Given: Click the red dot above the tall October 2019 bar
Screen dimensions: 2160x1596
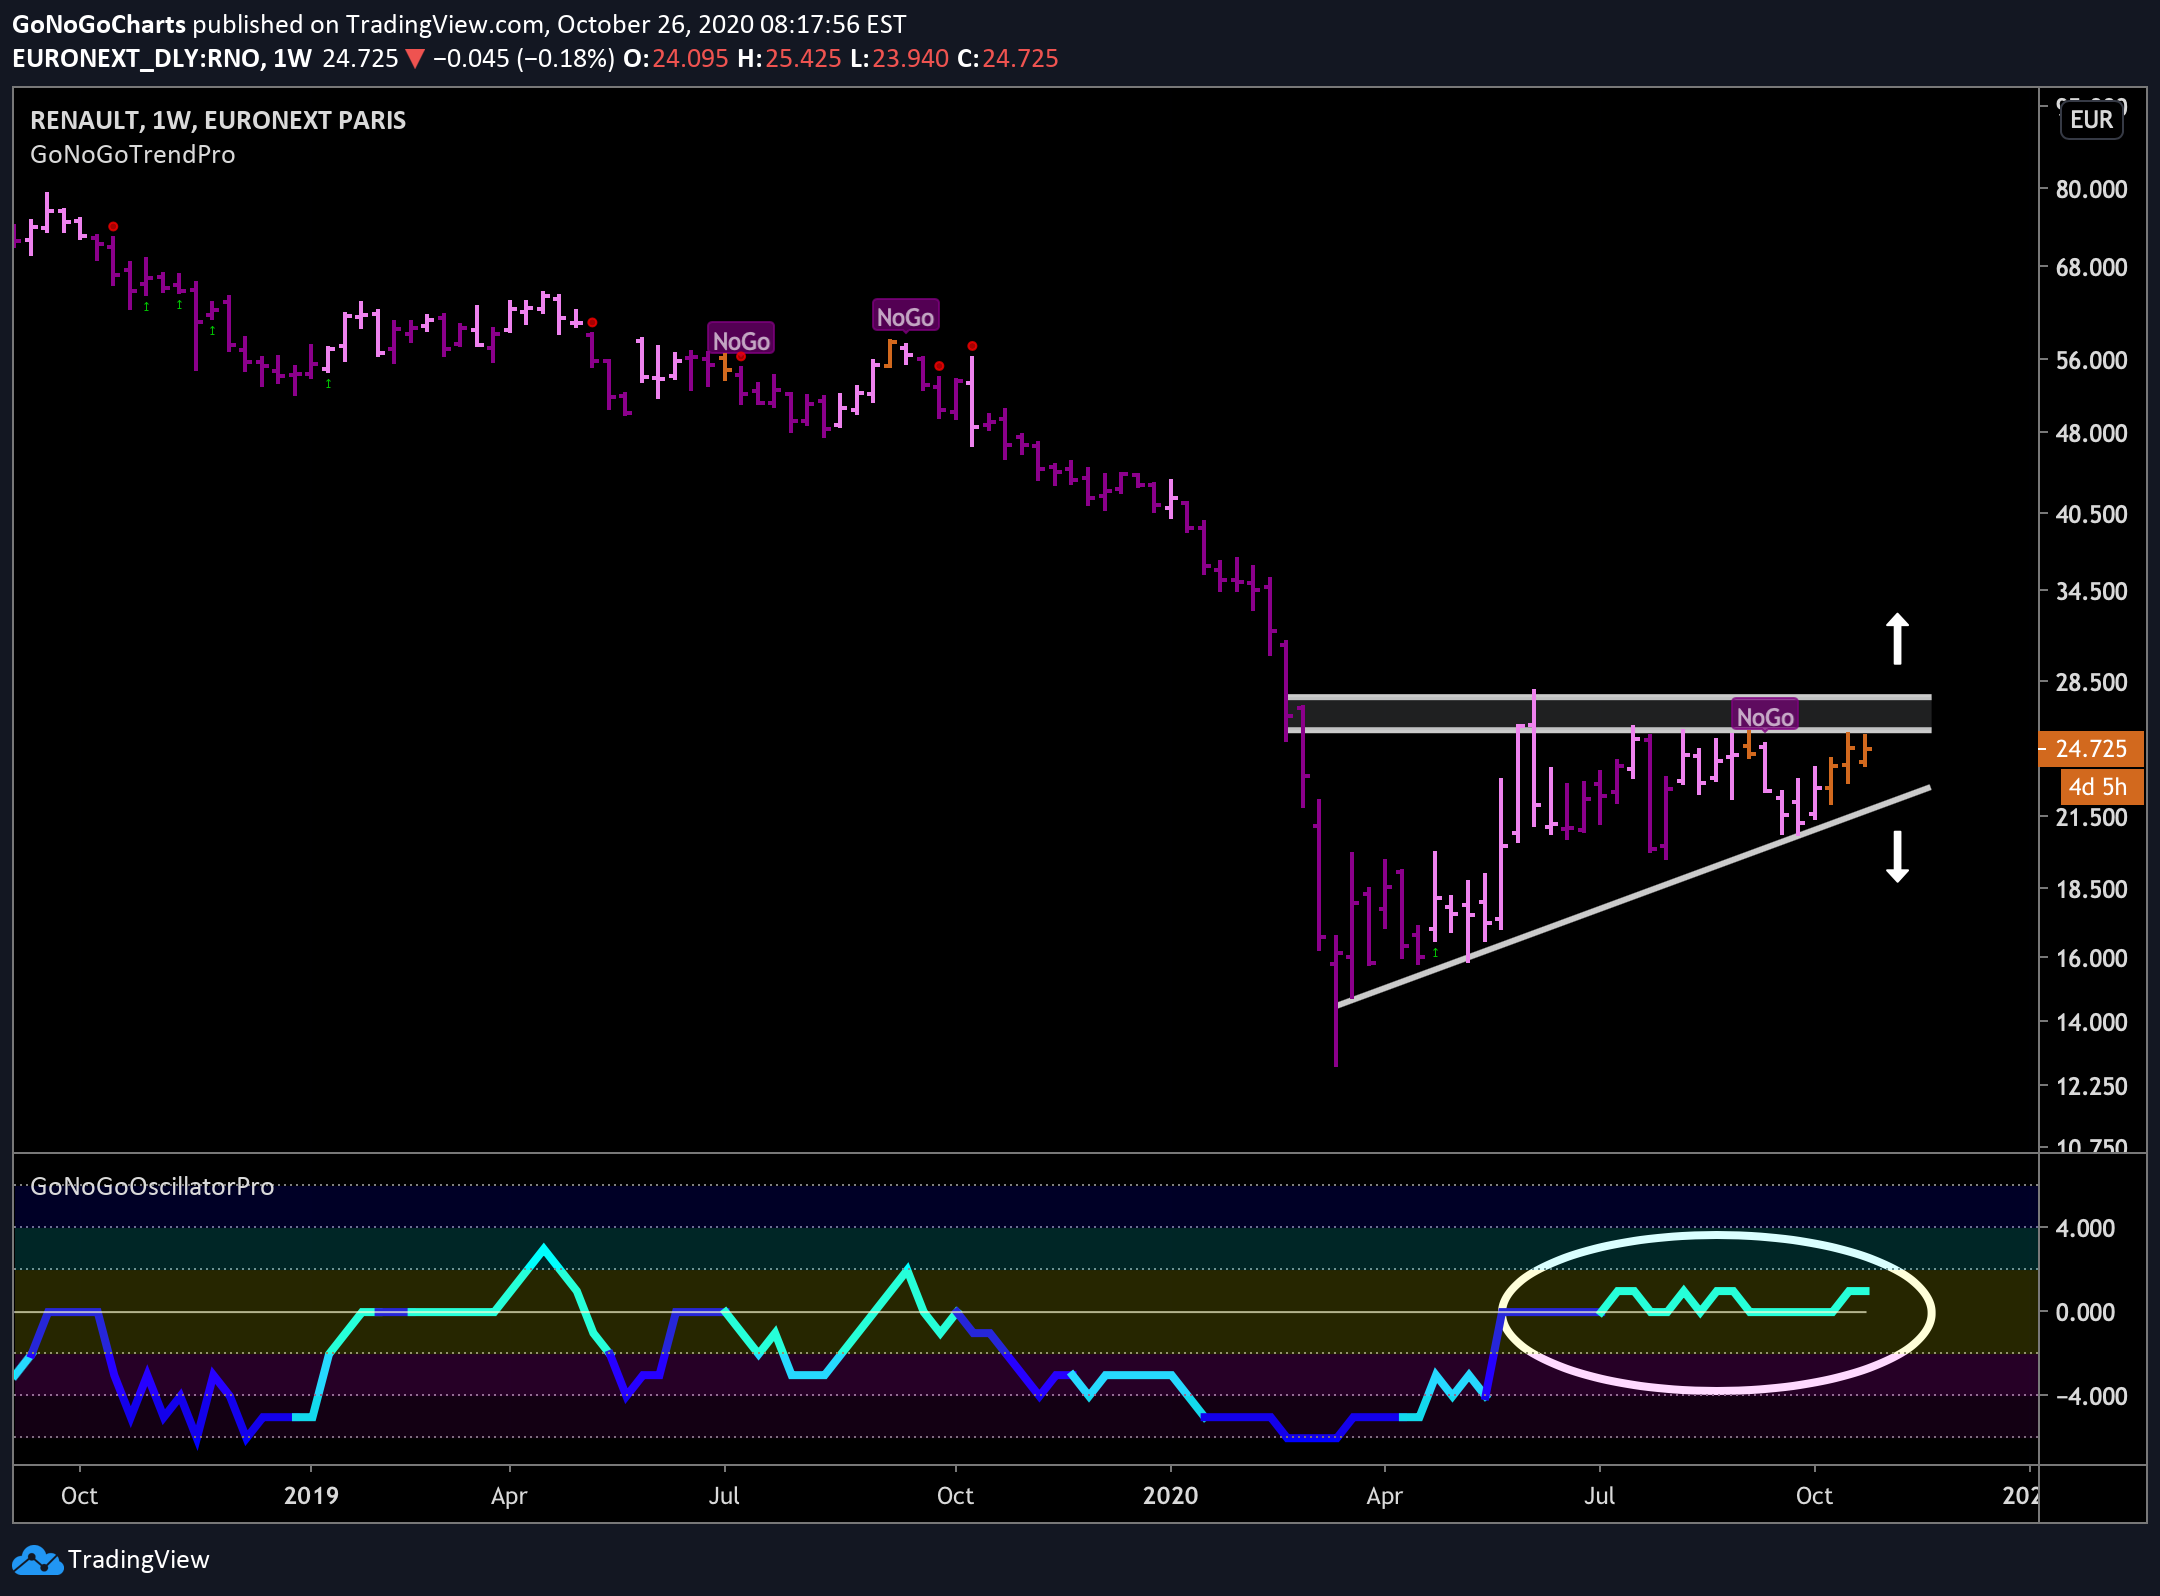Looking at the screenshot, I should (x=972, y=346).
